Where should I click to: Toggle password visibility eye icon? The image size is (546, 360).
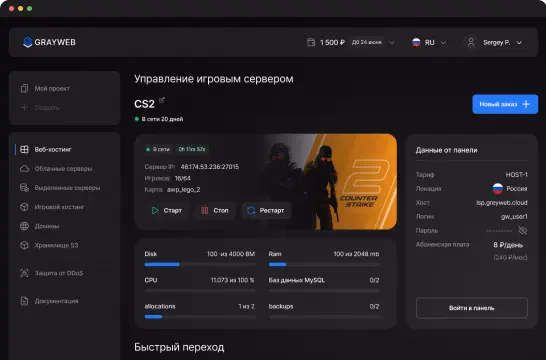click(522, 230)
